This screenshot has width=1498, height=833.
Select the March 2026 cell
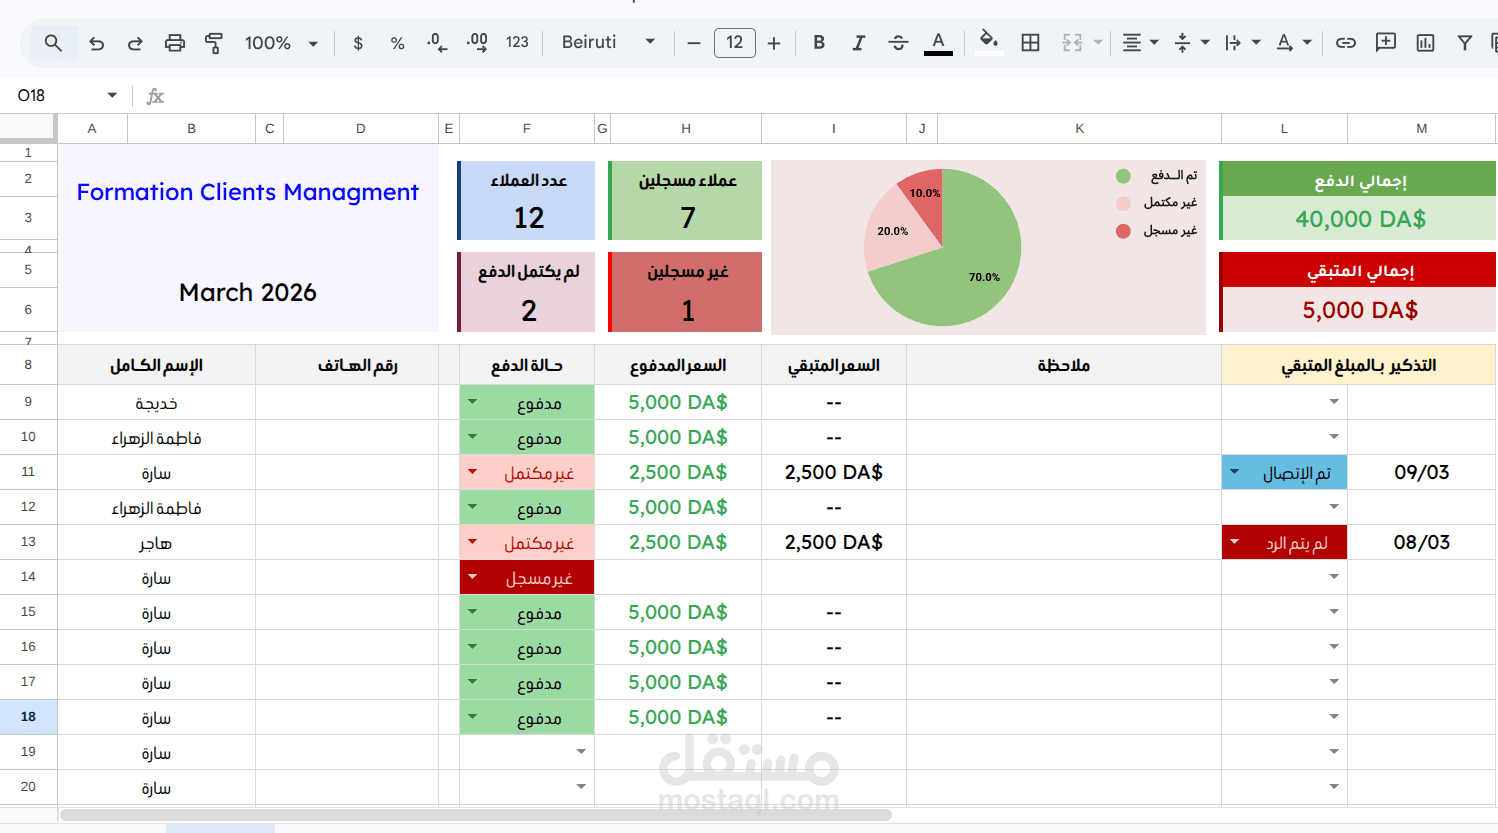pos(247,292)
